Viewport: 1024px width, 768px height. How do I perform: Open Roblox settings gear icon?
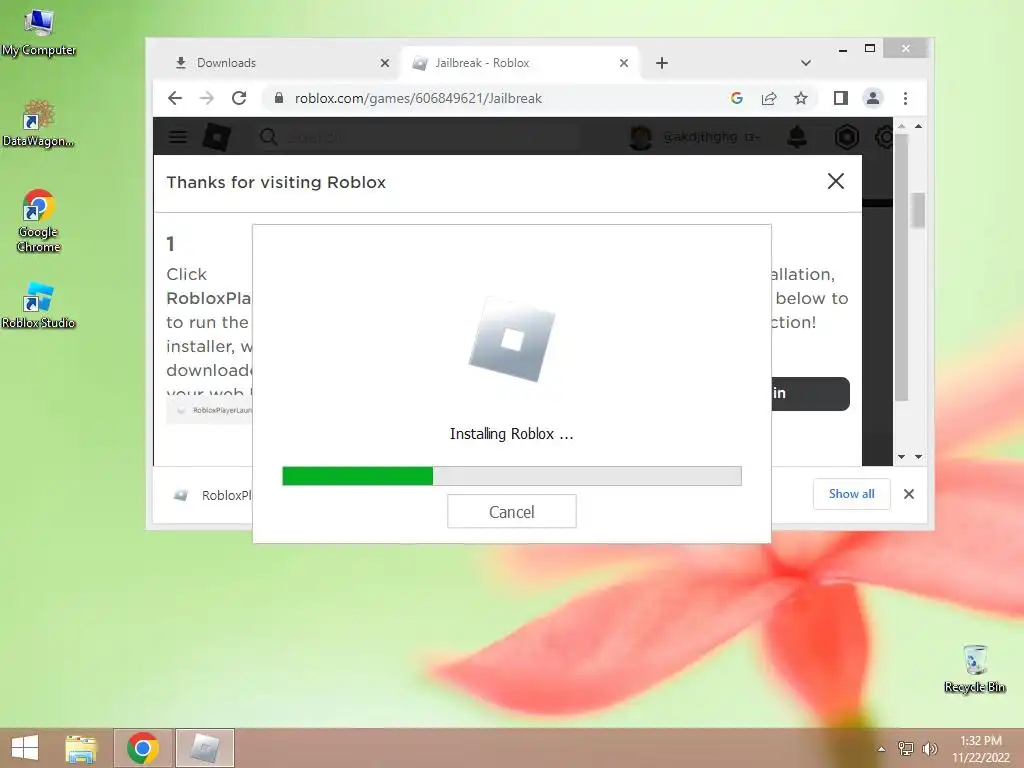pyautogui.click(x=884, y=136)
